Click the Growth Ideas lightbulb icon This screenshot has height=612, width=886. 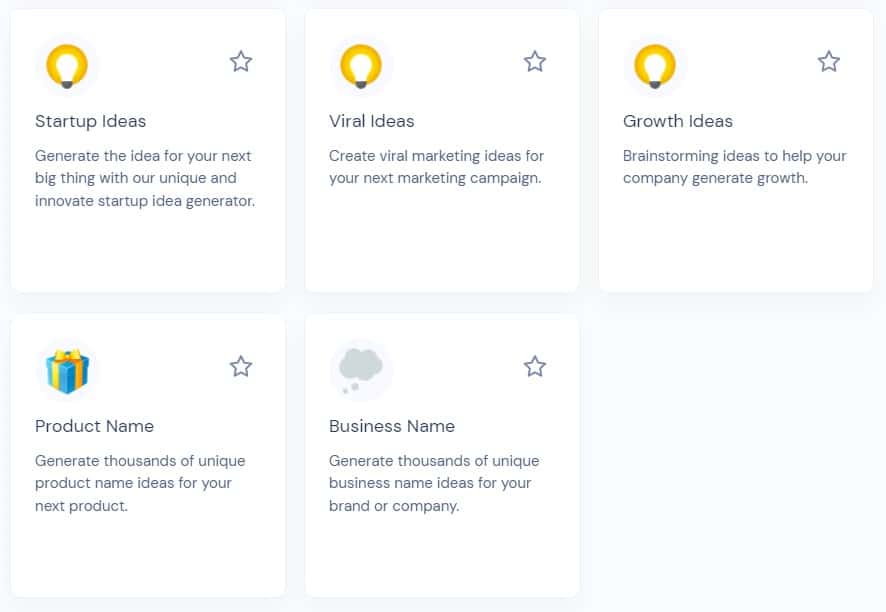[x=655, y=67]
